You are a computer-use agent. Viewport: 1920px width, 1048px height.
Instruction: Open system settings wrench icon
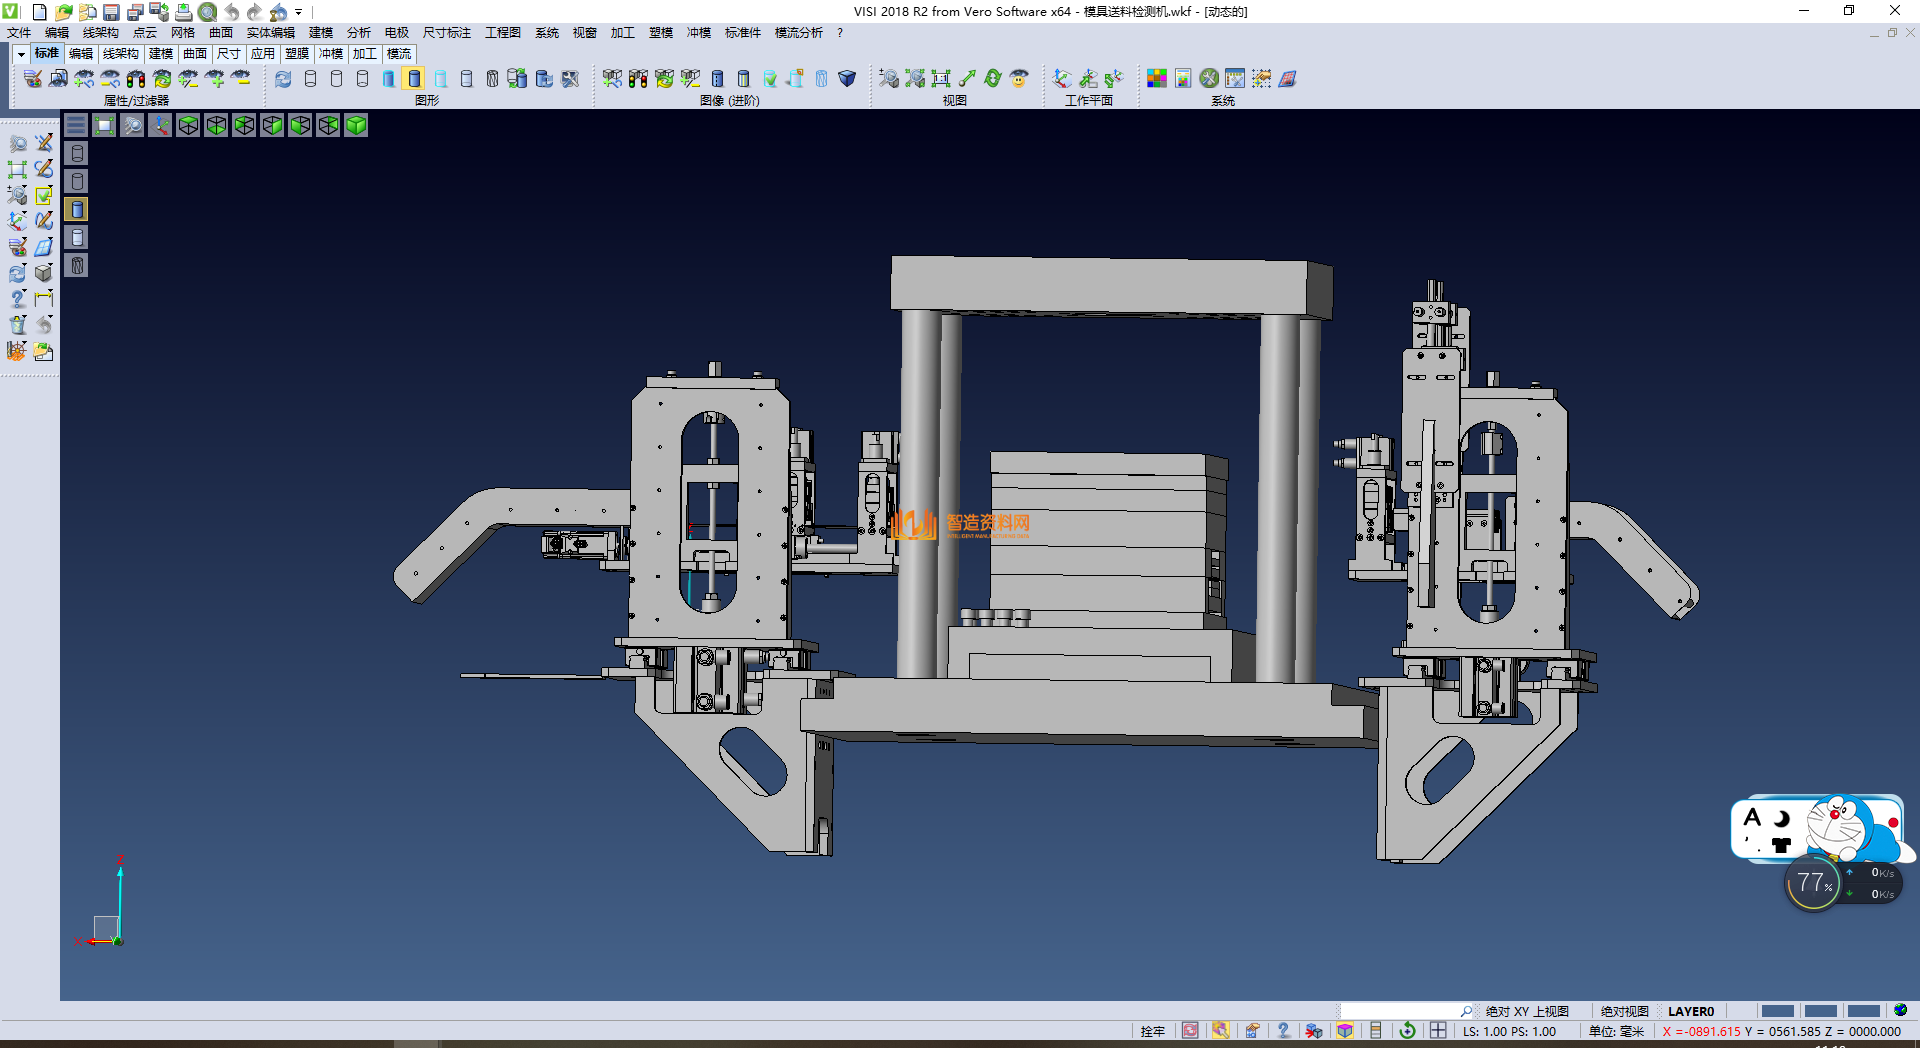(x=1209, y=79)
